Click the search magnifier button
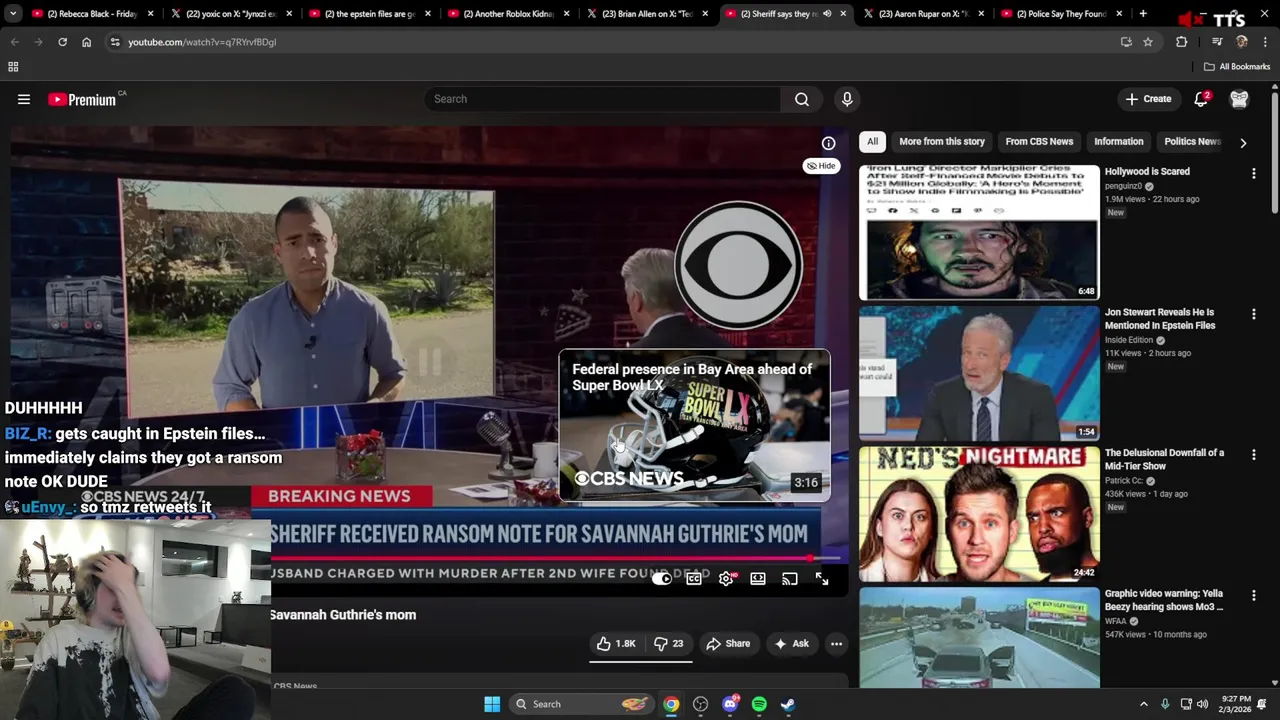The width and height of the screenshot is (1280, 720). tap(801, 99)
